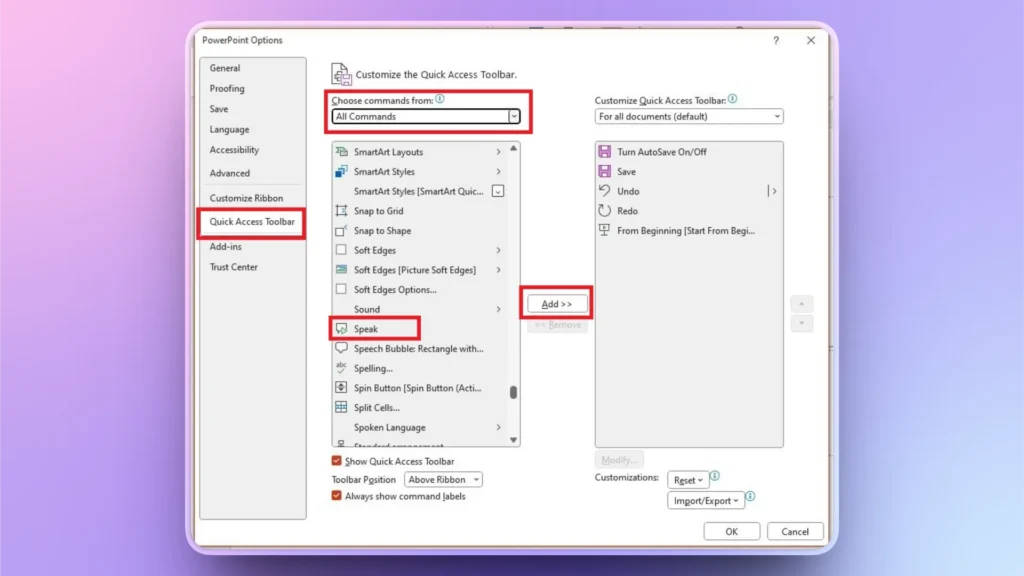
Task: Open the Import/Export menu
Action: point(706,500)
